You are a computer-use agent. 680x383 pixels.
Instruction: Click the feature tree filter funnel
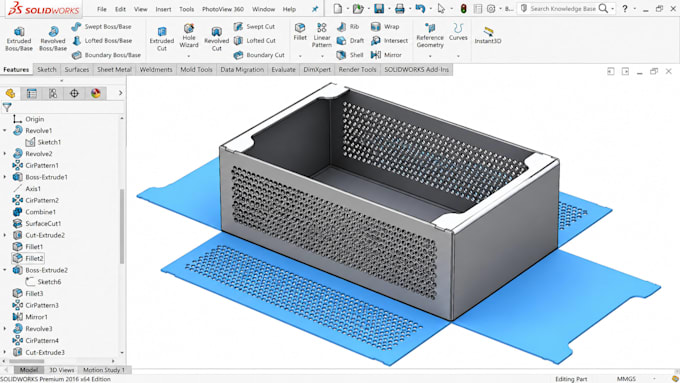pos(7,107)
